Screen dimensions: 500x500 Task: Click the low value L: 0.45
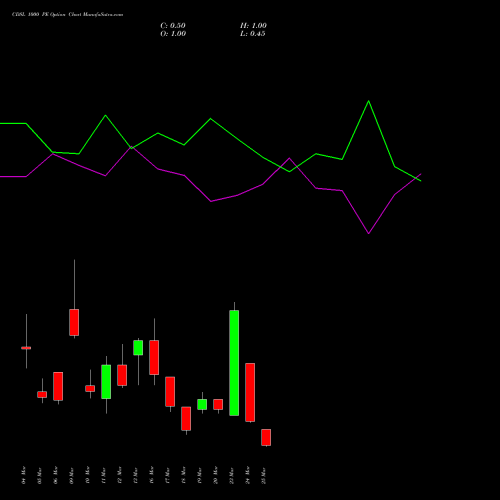coord(253,34)
